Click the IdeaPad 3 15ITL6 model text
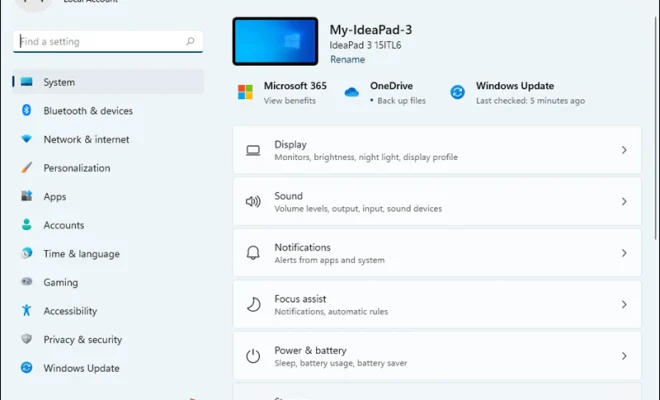 pyautogui.click(x=365, y=45)
